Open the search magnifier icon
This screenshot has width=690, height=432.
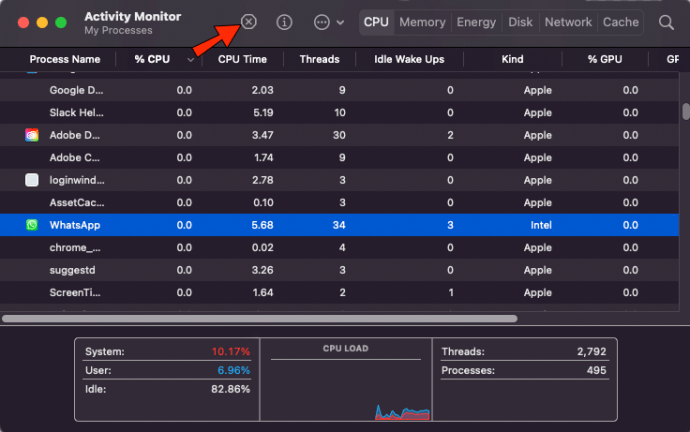(666, 22)
